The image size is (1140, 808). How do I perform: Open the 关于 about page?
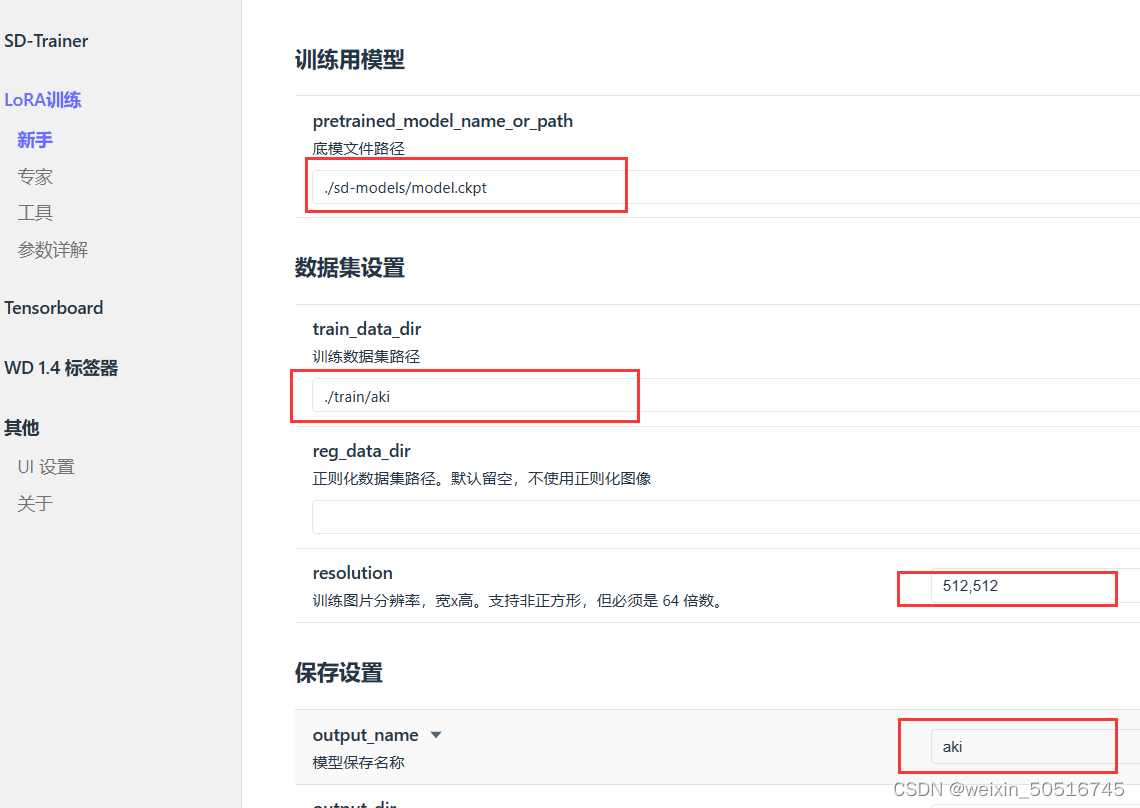pos(35,503)
